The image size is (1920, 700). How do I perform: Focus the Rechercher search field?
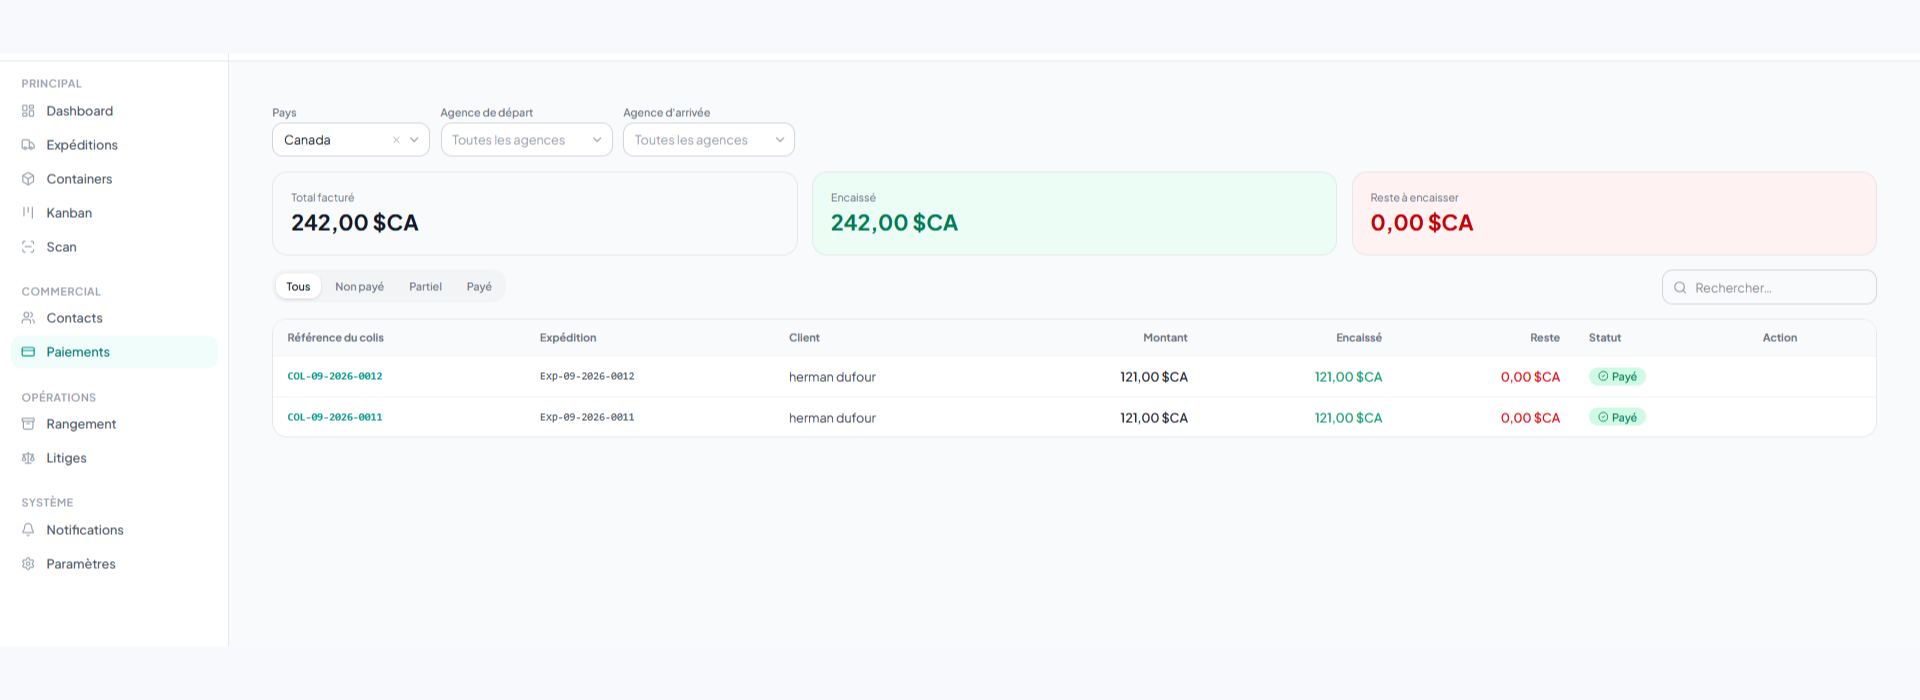tap(1769, 288)
